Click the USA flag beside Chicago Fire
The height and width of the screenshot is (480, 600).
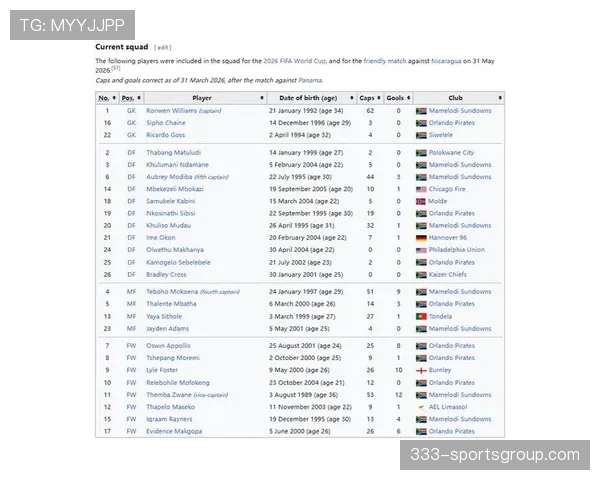tap(421, 189)
